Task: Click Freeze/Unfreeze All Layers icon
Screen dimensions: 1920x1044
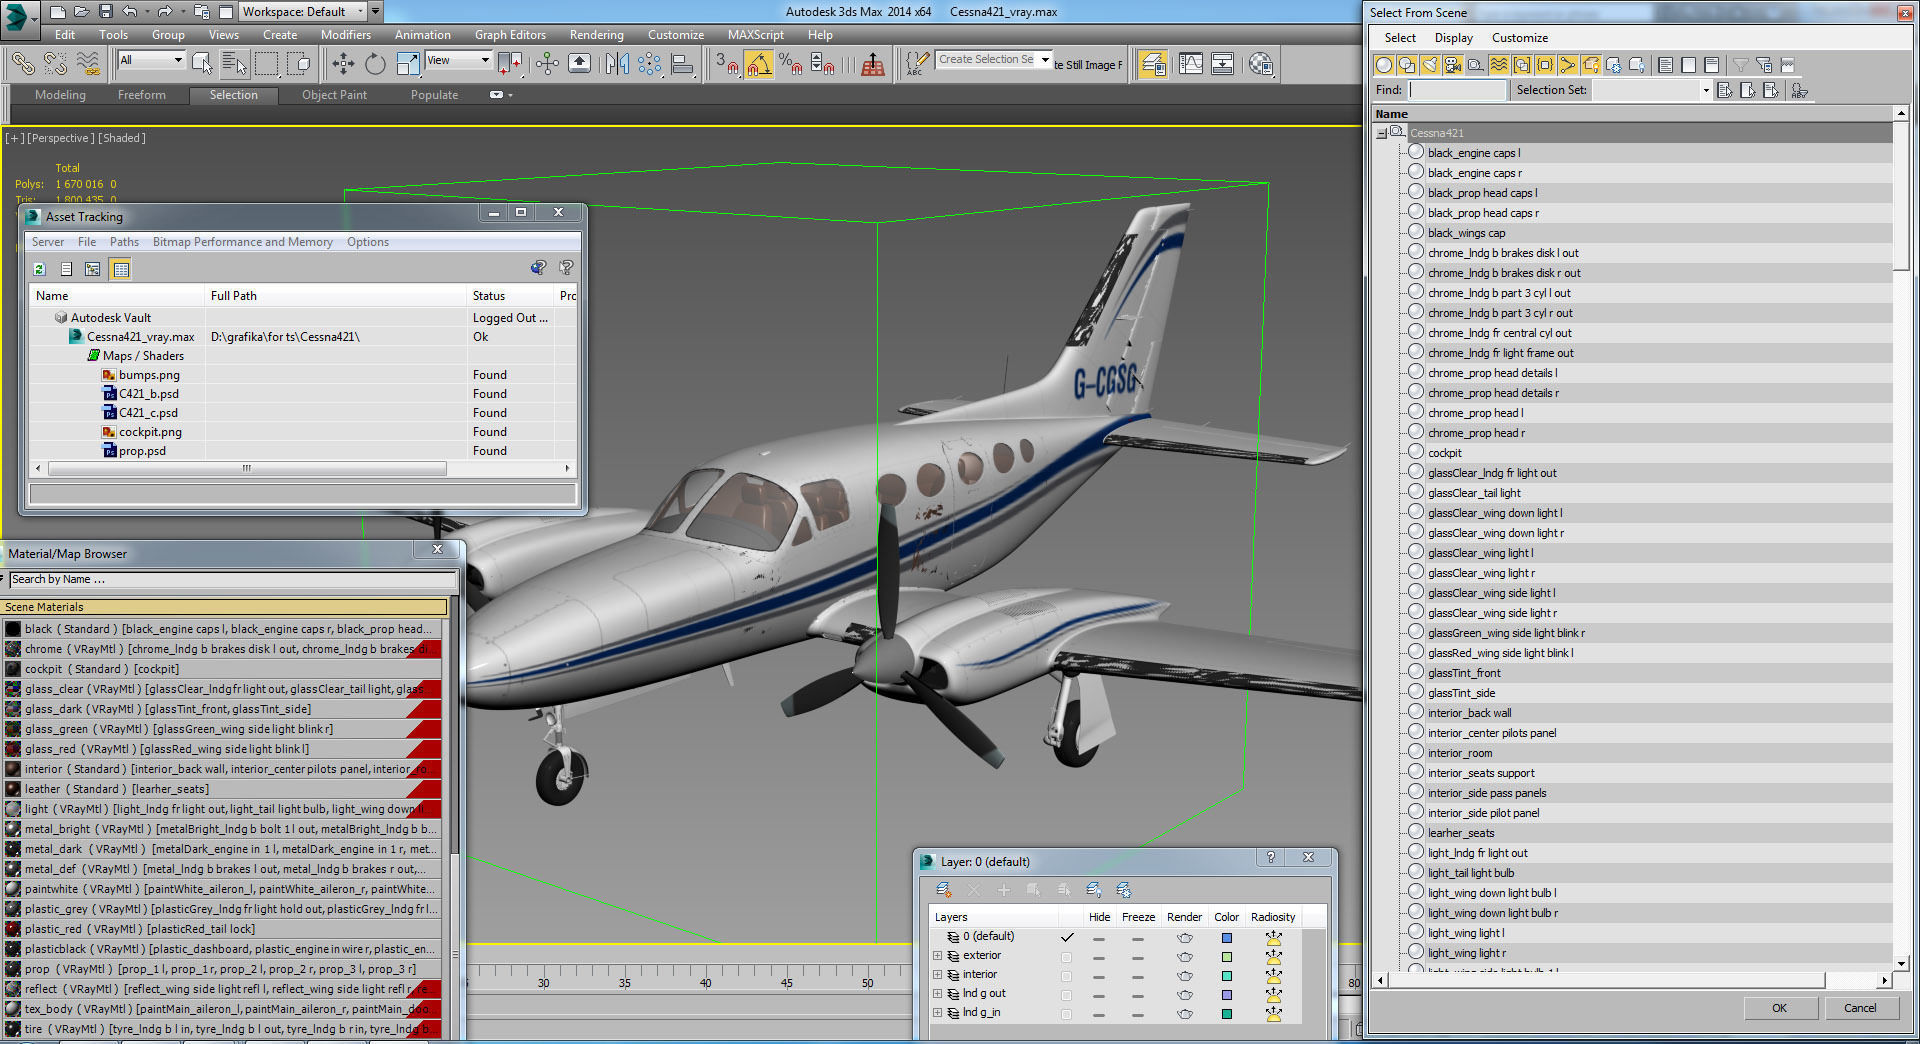Action: coord(1124,890)
